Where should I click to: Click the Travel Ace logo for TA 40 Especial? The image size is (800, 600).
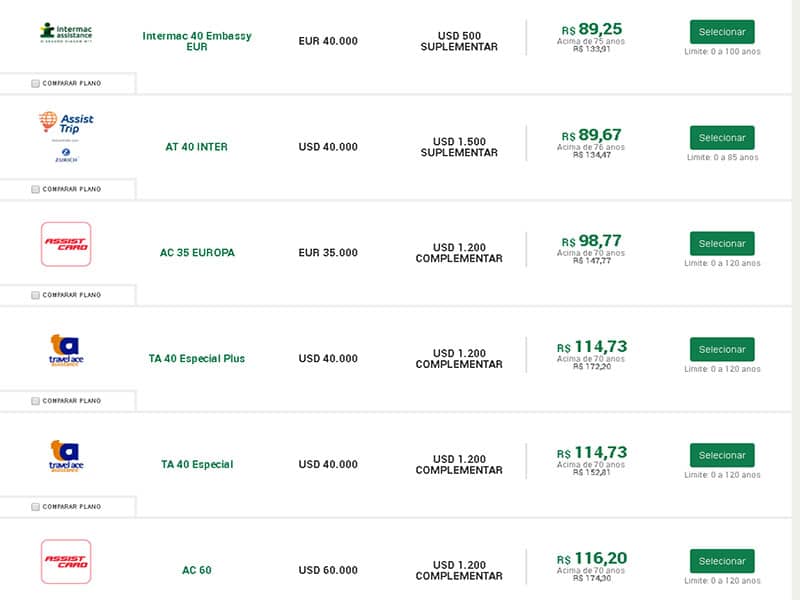coord(66,456)
